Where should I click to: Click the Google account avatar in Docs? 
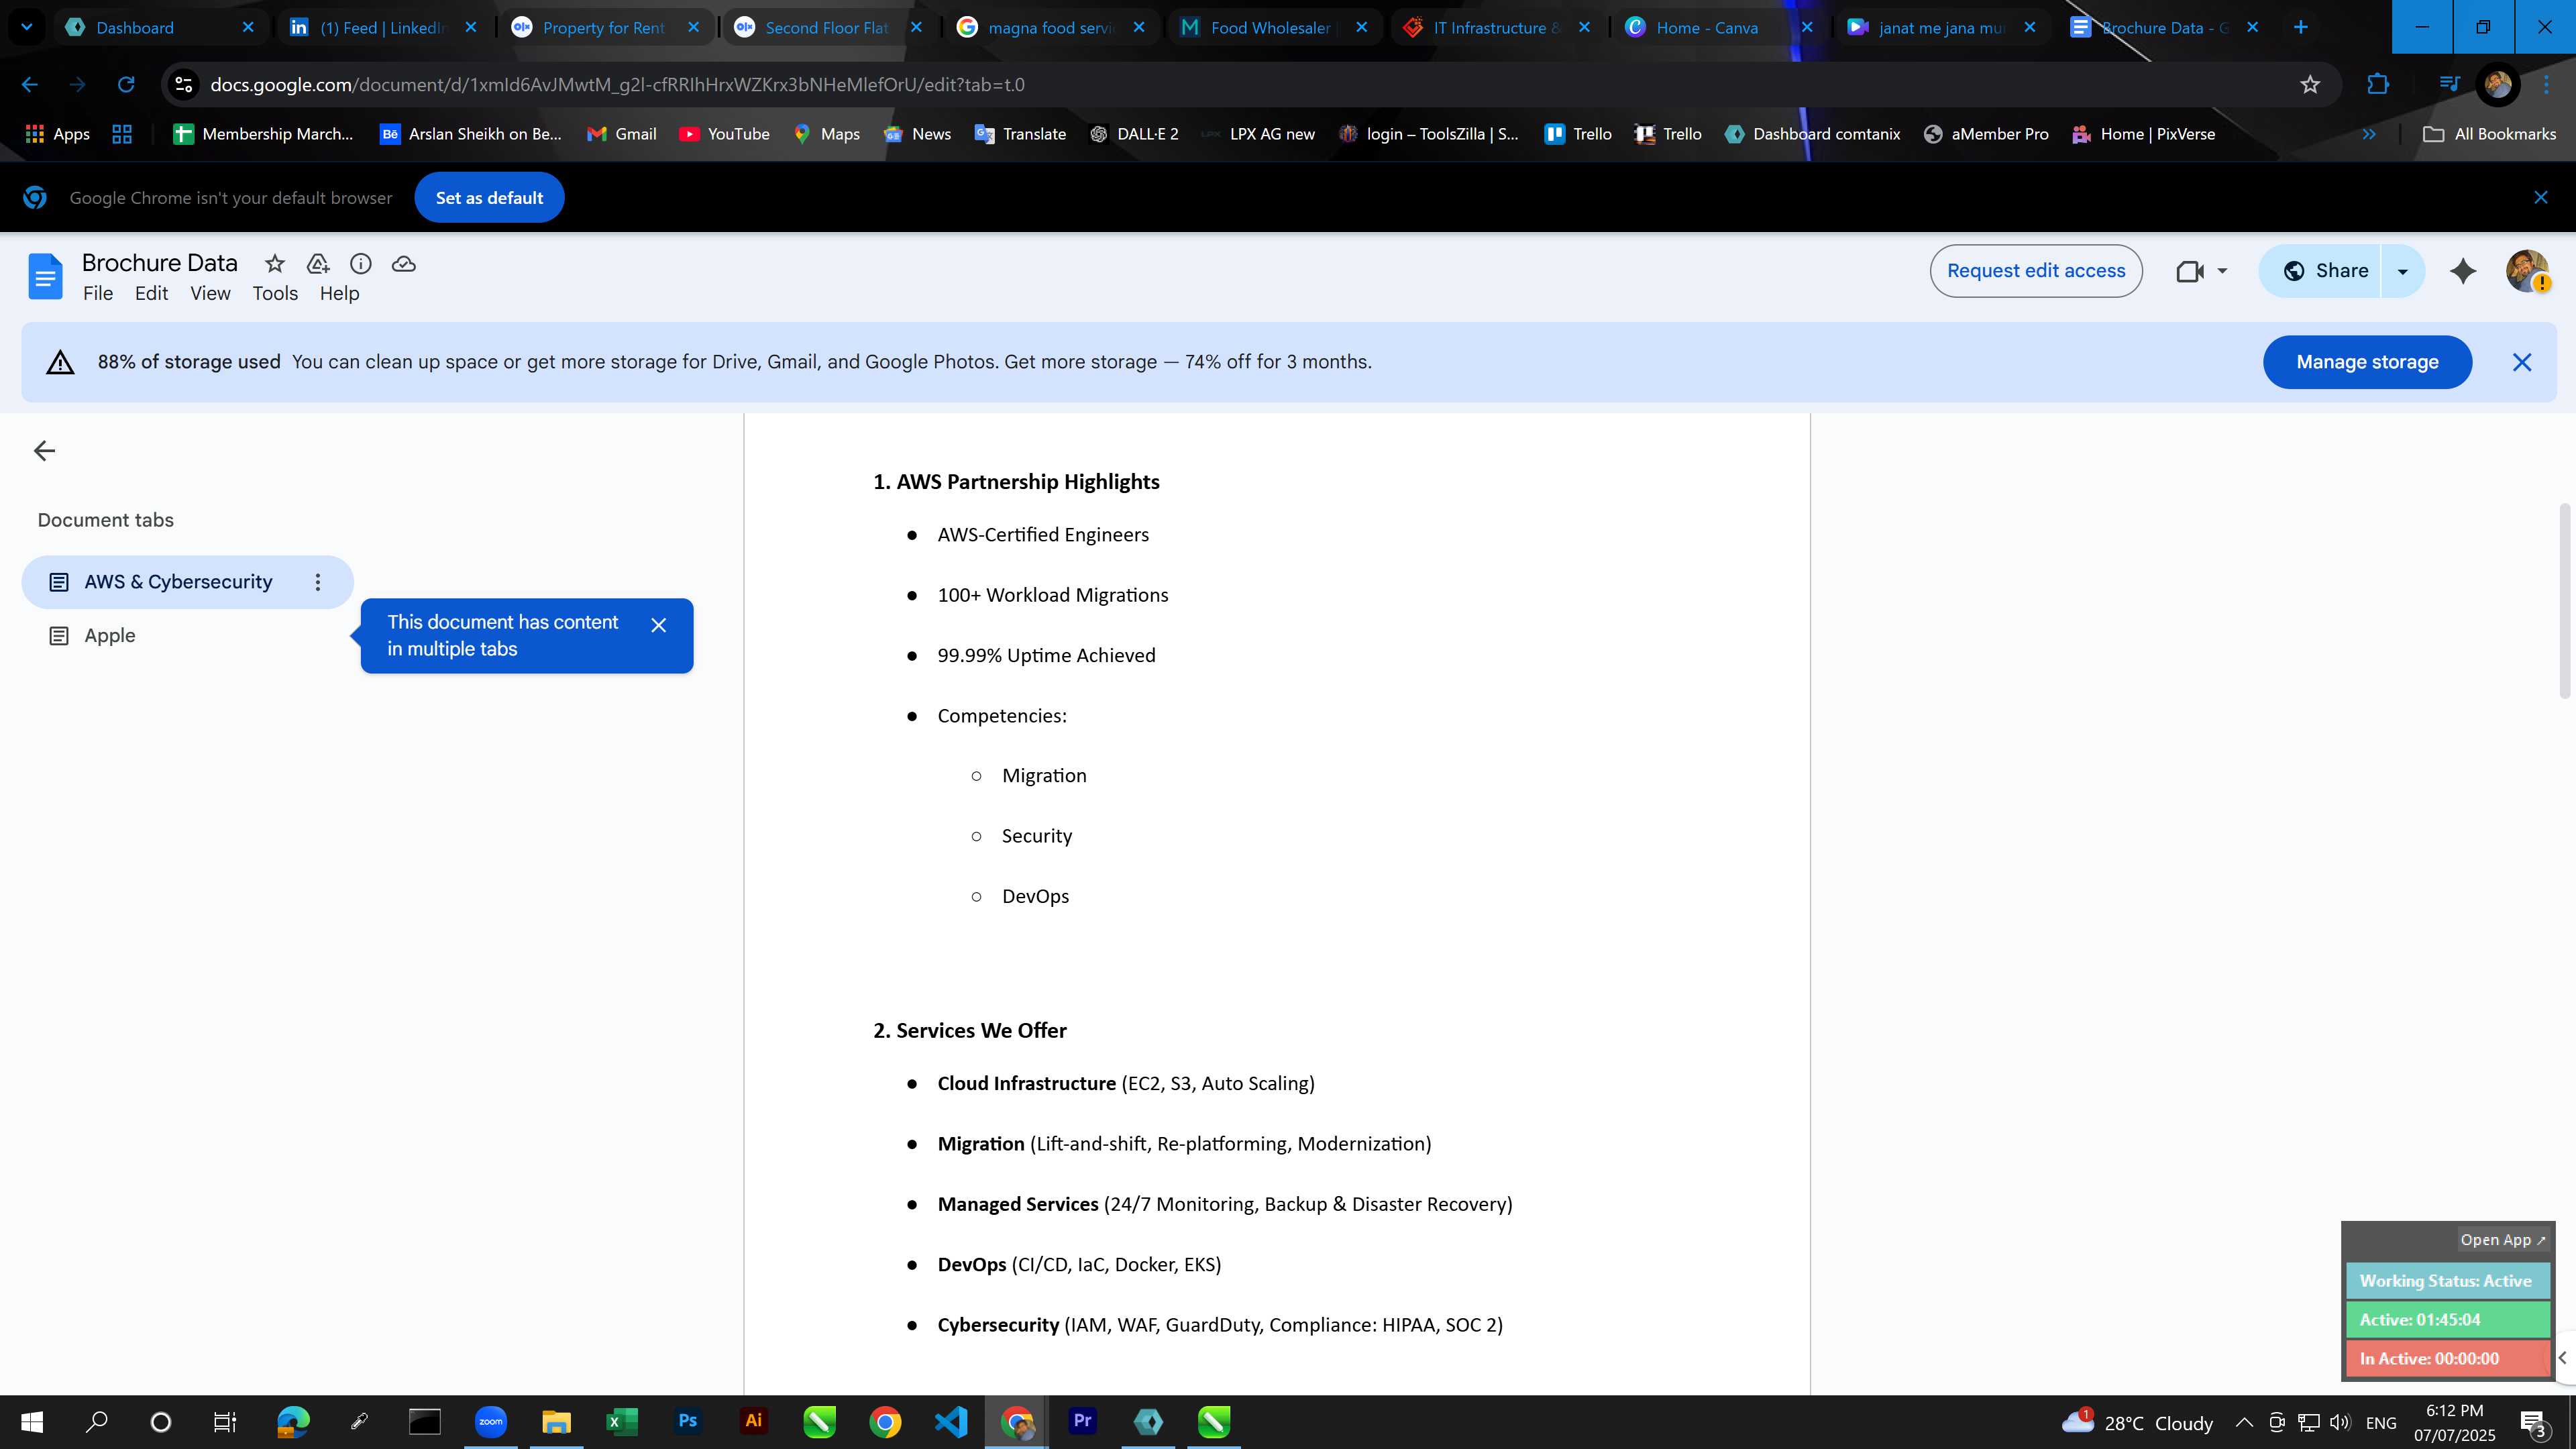pyautogui.click(x=2527, y=271)
